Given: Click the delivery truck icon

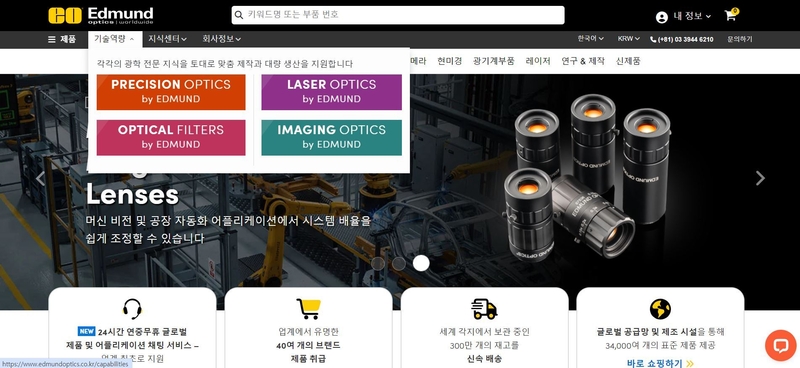Looking at the screenshot, I should click(x=484, y=309).
